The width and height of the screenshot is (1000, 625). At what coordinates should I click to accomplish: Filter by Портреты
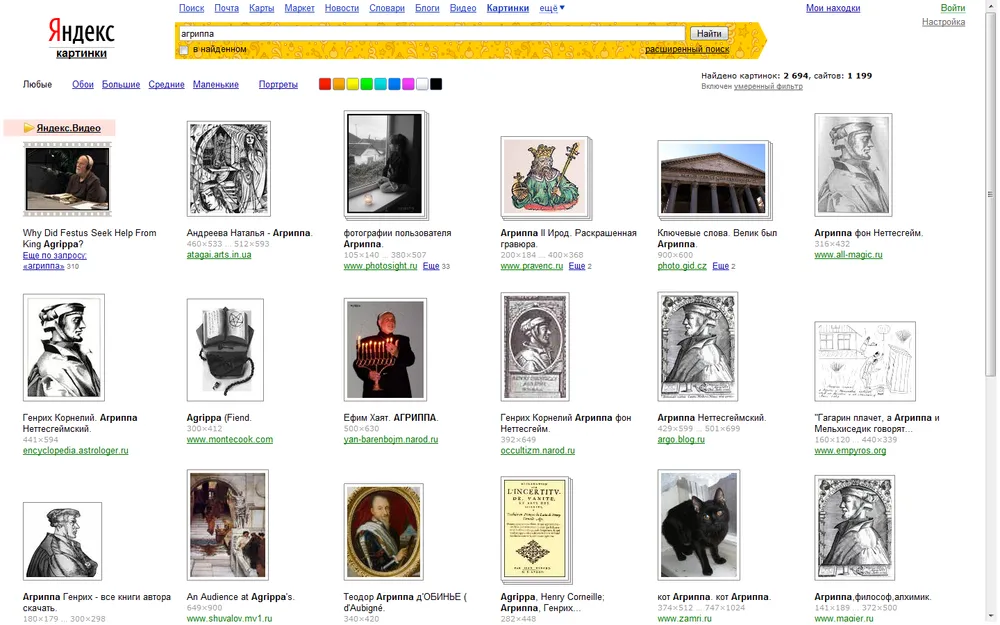(x=278, y=84)
